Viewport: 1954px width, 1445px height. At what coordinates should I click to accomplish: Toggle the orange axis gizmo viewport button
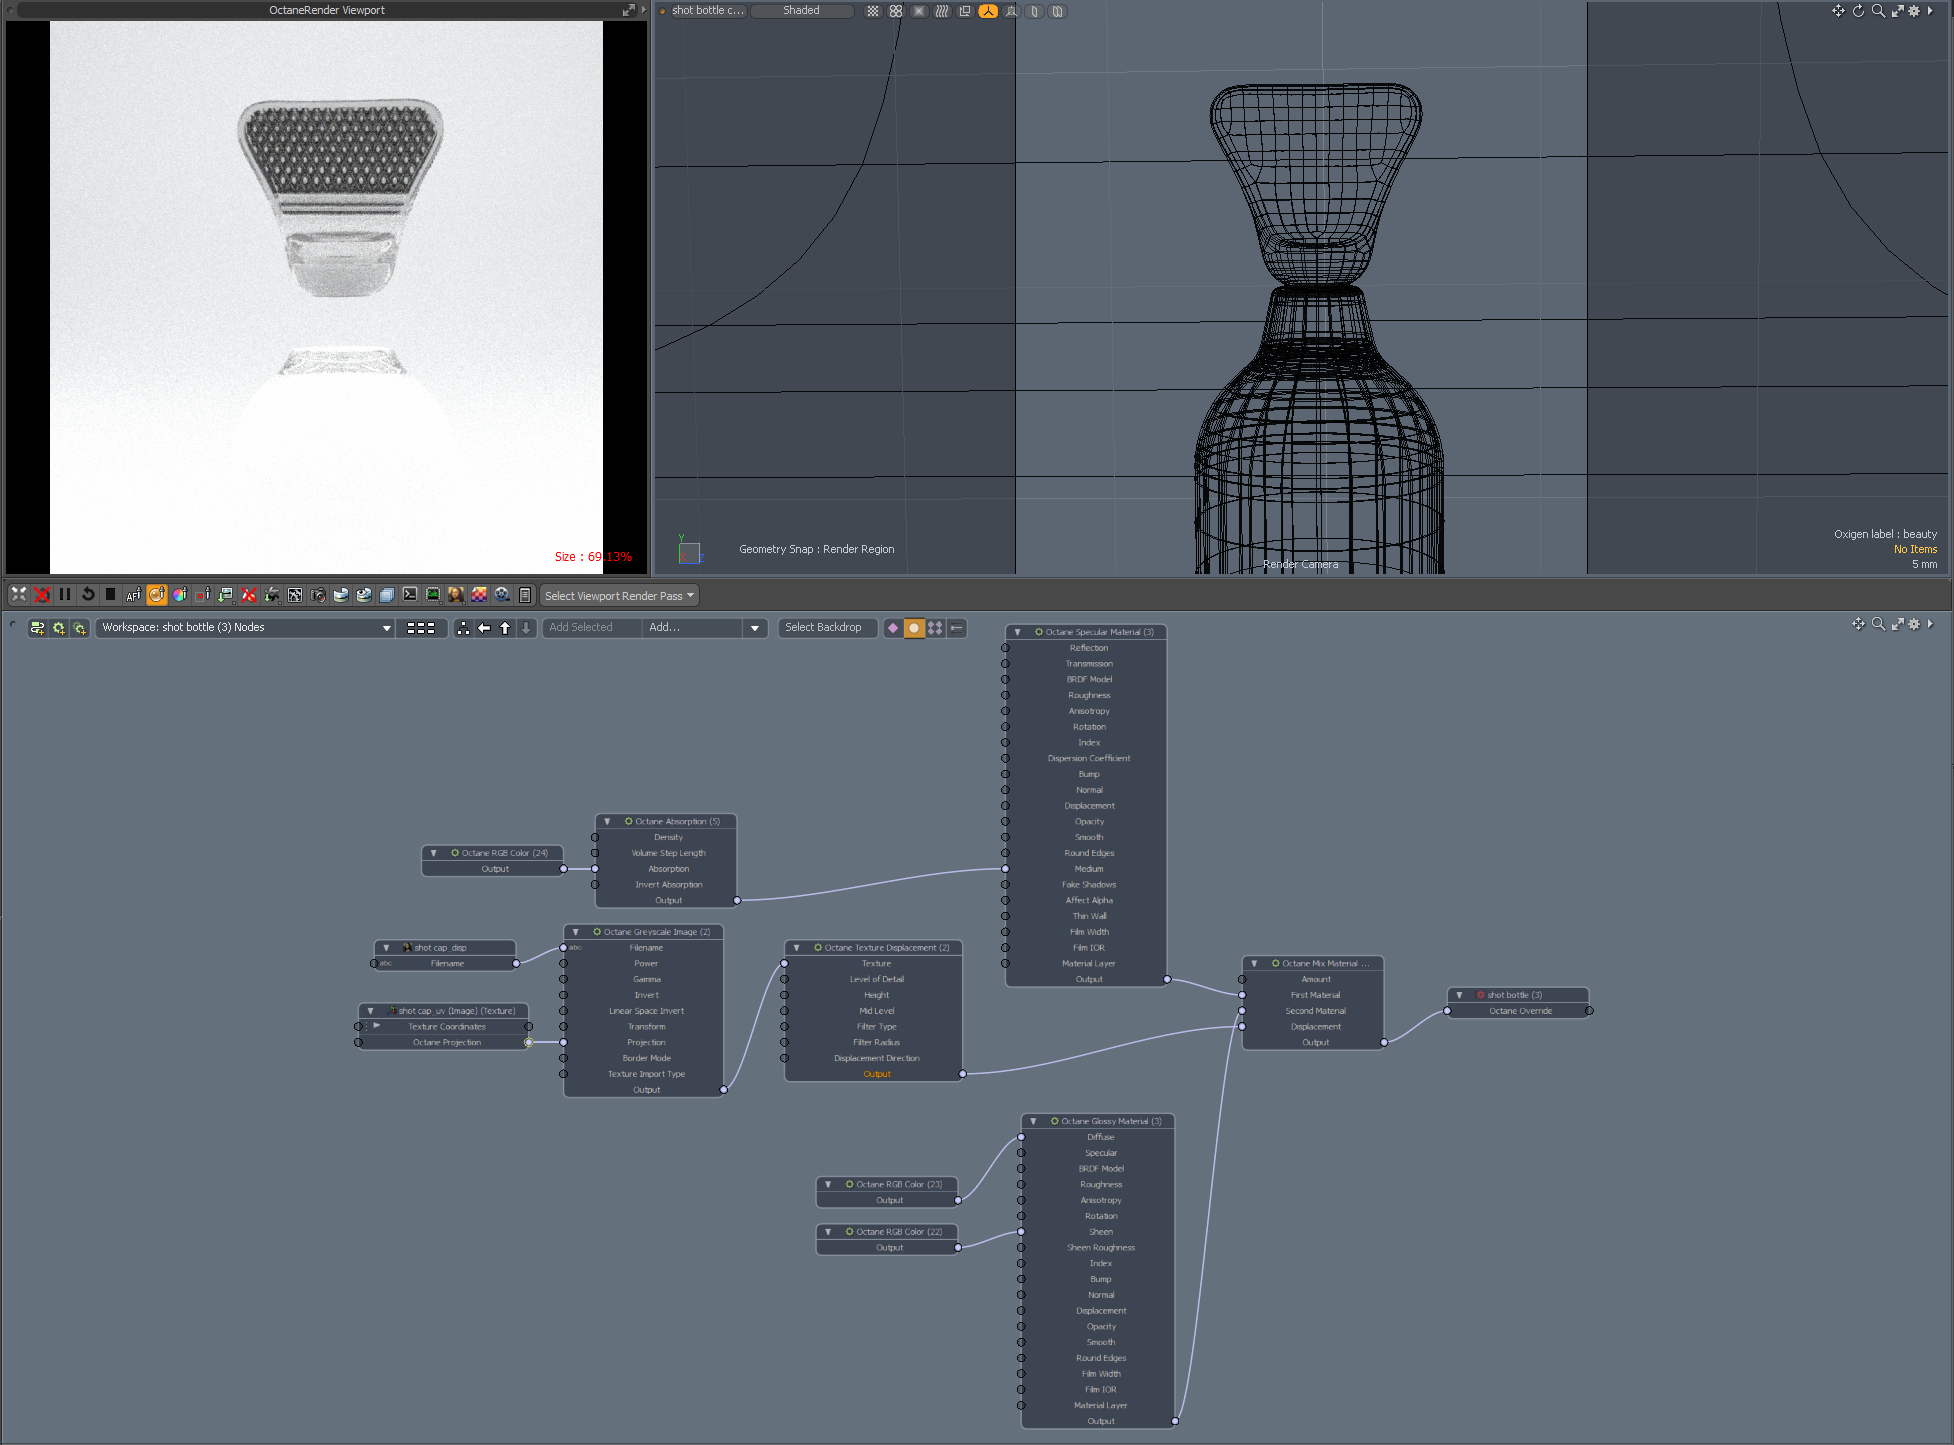point(988,11)
